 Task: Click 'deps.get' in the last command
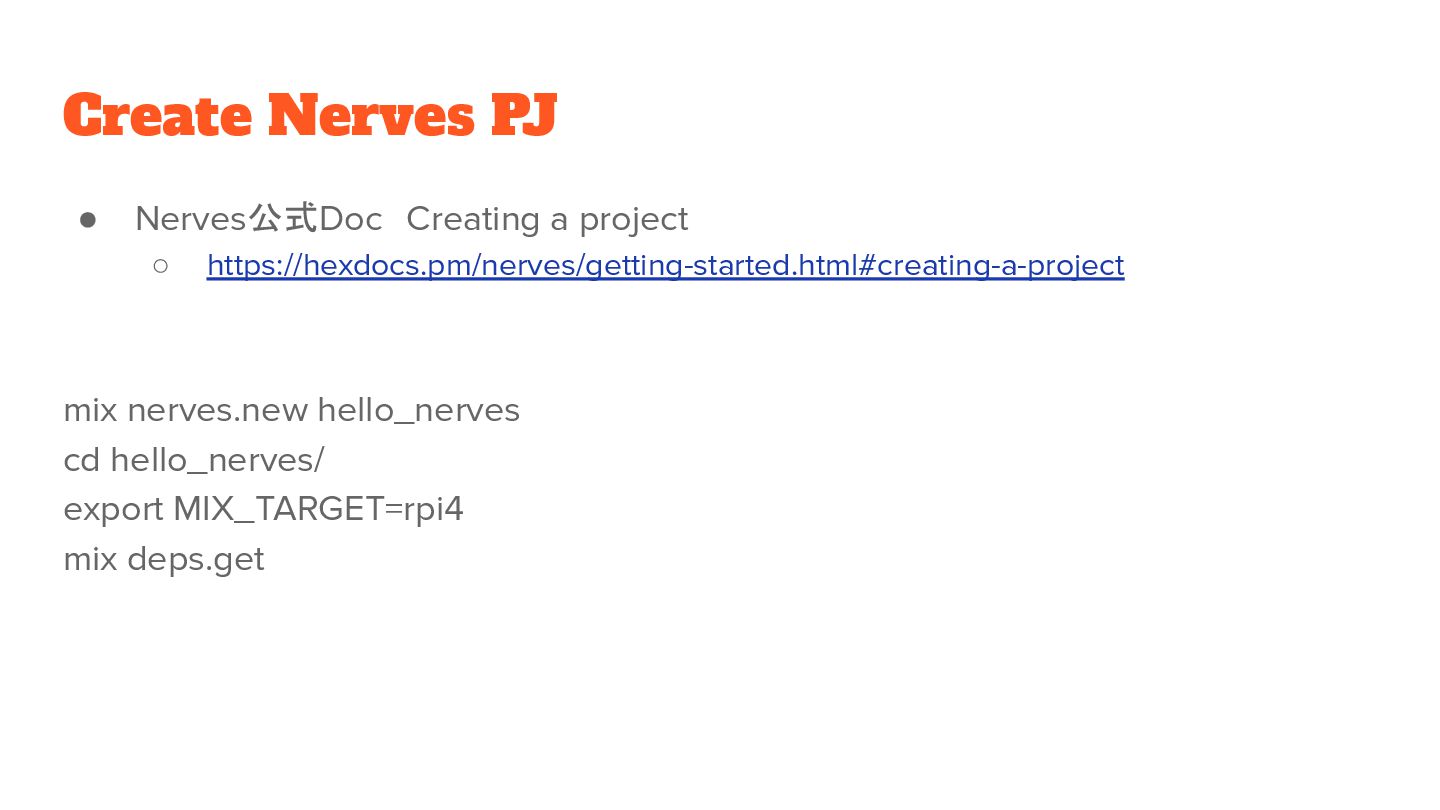point(196,559)
